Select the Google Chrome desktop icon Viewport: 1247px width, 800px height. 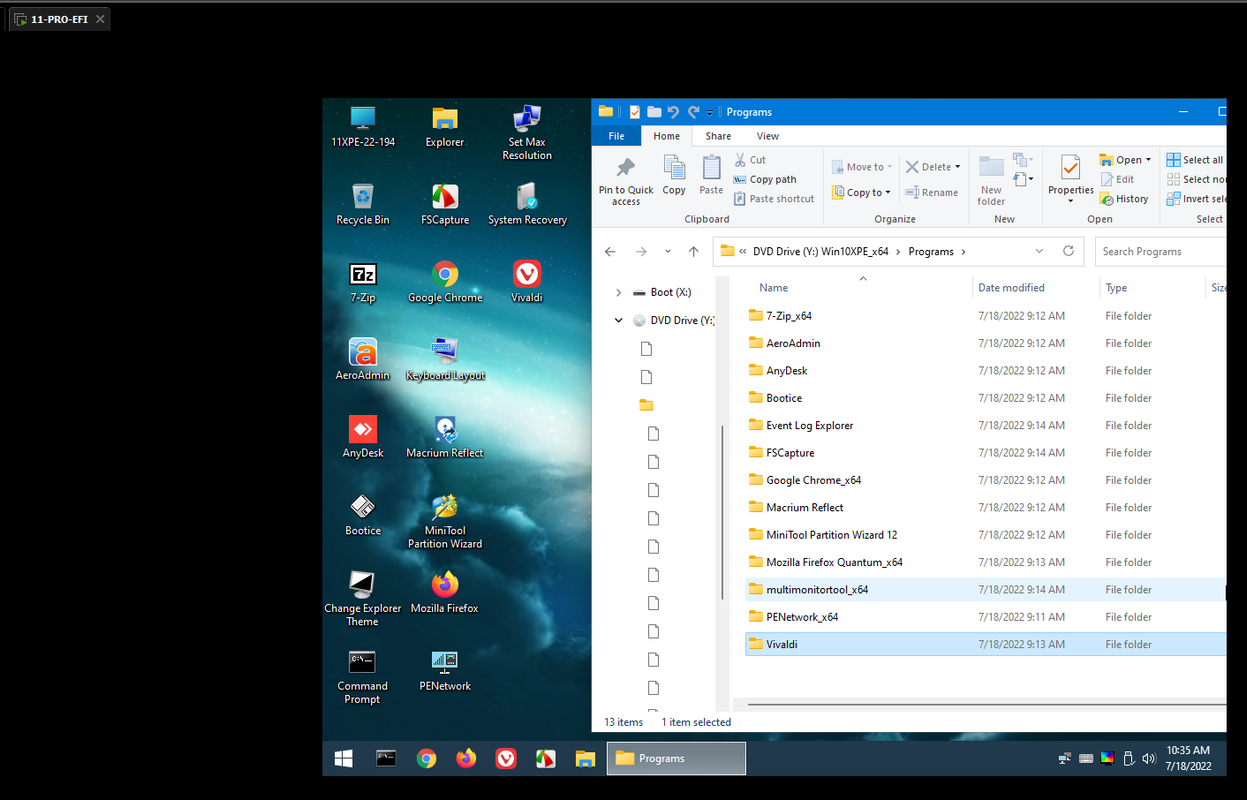(x=445, y=282)
